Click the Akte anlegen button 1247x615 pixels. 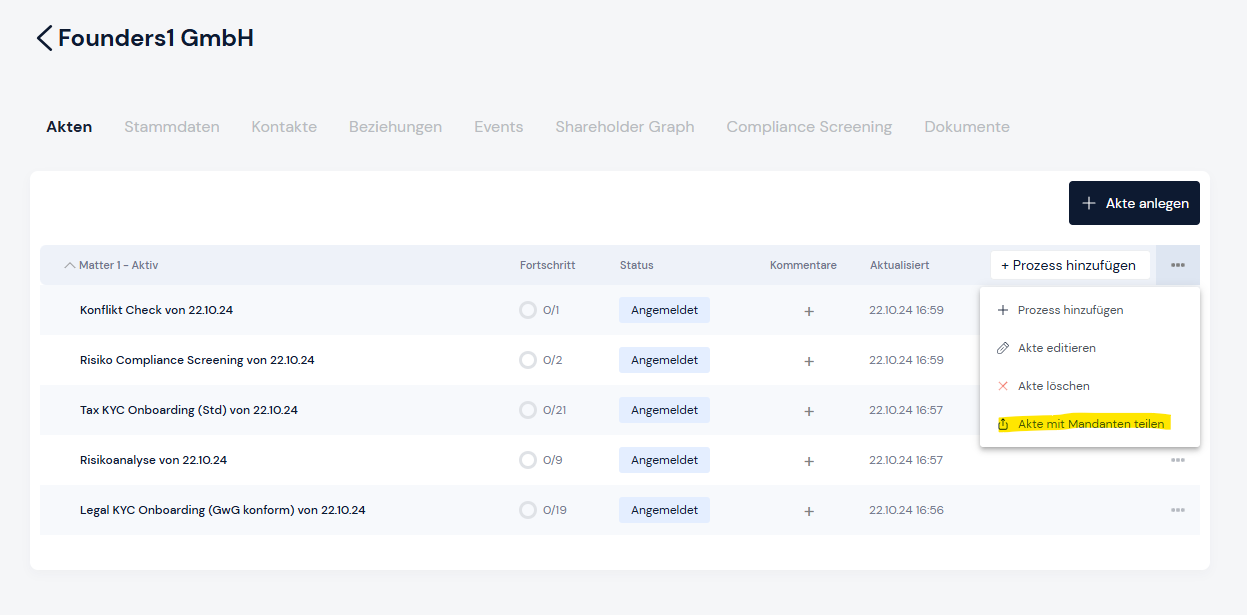coord(1134,203)
